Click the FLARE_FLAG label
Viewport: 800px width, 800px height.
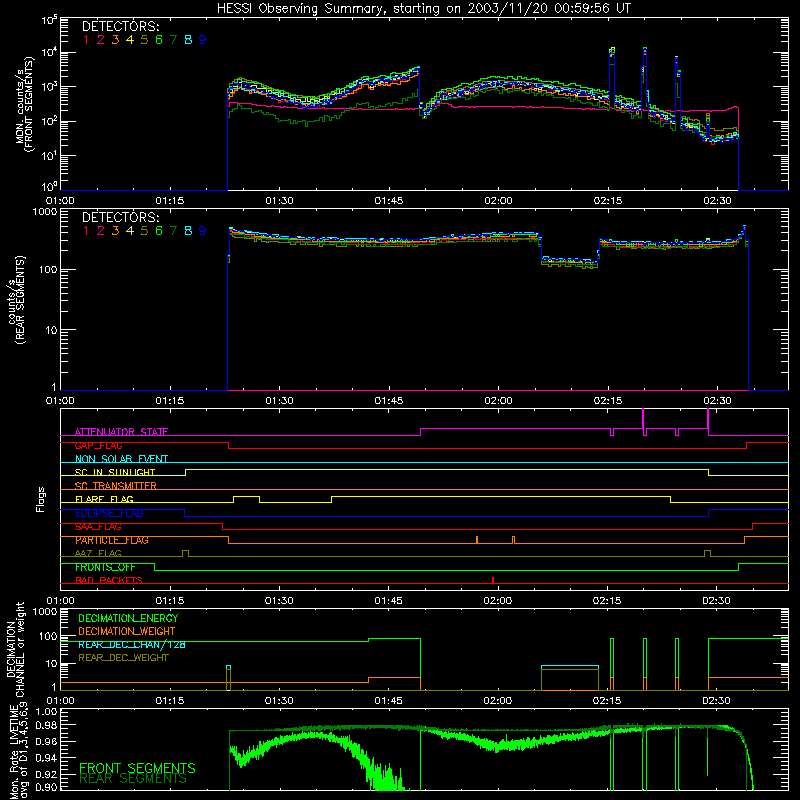click(104, 499)
